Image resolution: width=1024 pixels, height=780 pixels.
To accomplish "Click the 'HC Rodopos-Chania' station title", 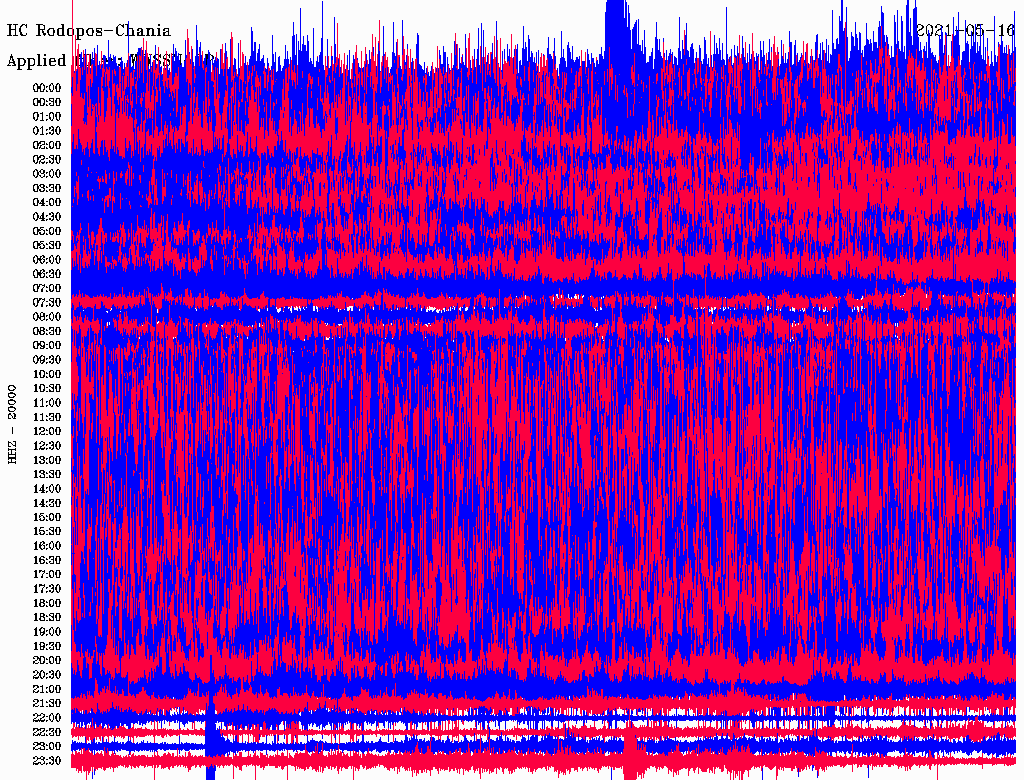I will point(89,31).
